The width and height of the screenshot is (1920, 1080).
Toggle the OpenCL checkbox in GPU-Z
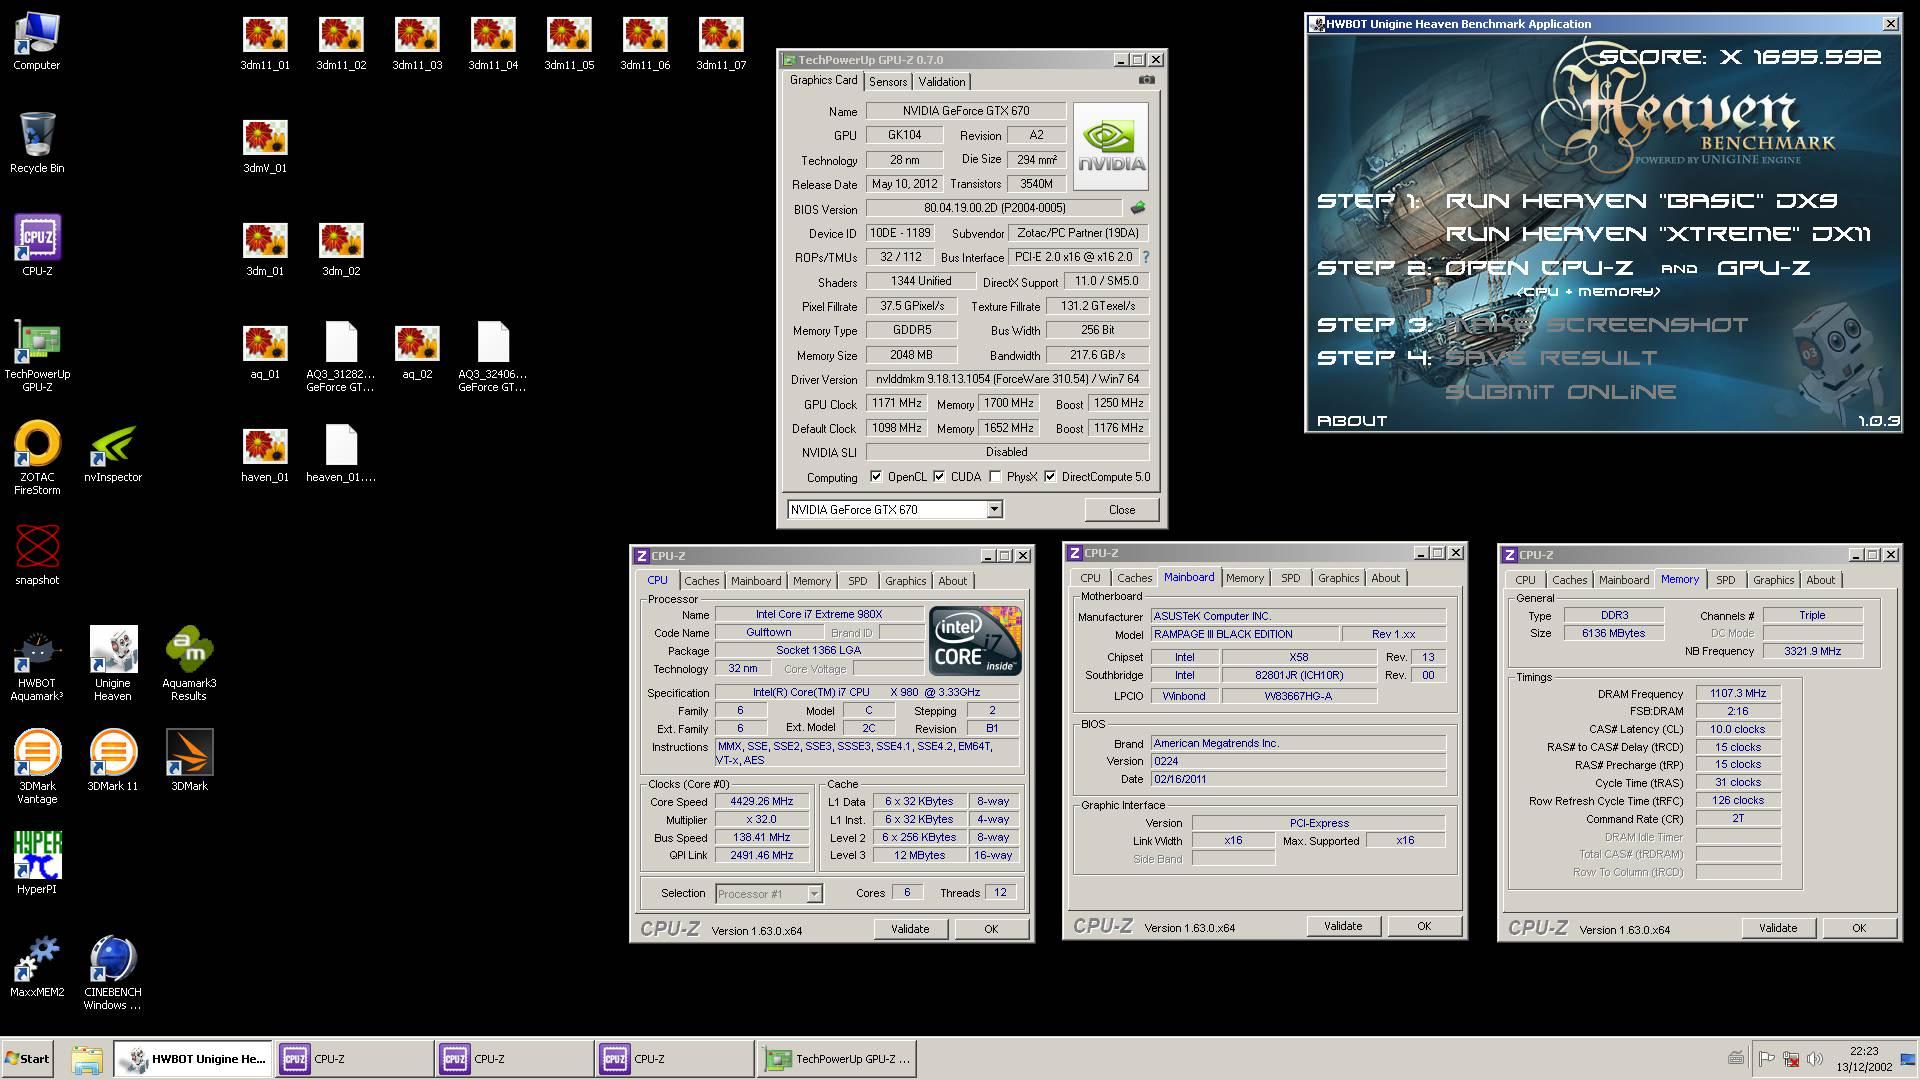pyautogui.click(x=876, y=477)
